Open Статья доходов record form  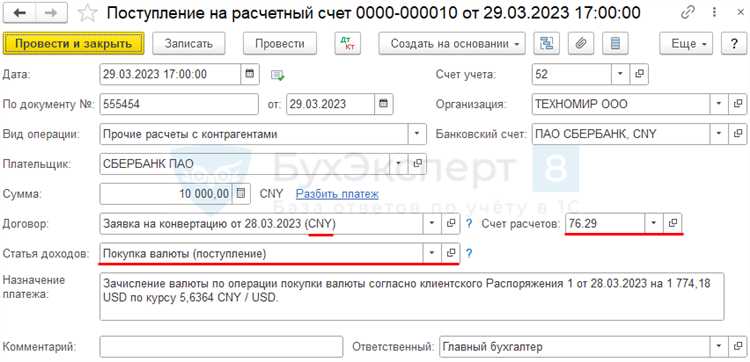[451, 253]
